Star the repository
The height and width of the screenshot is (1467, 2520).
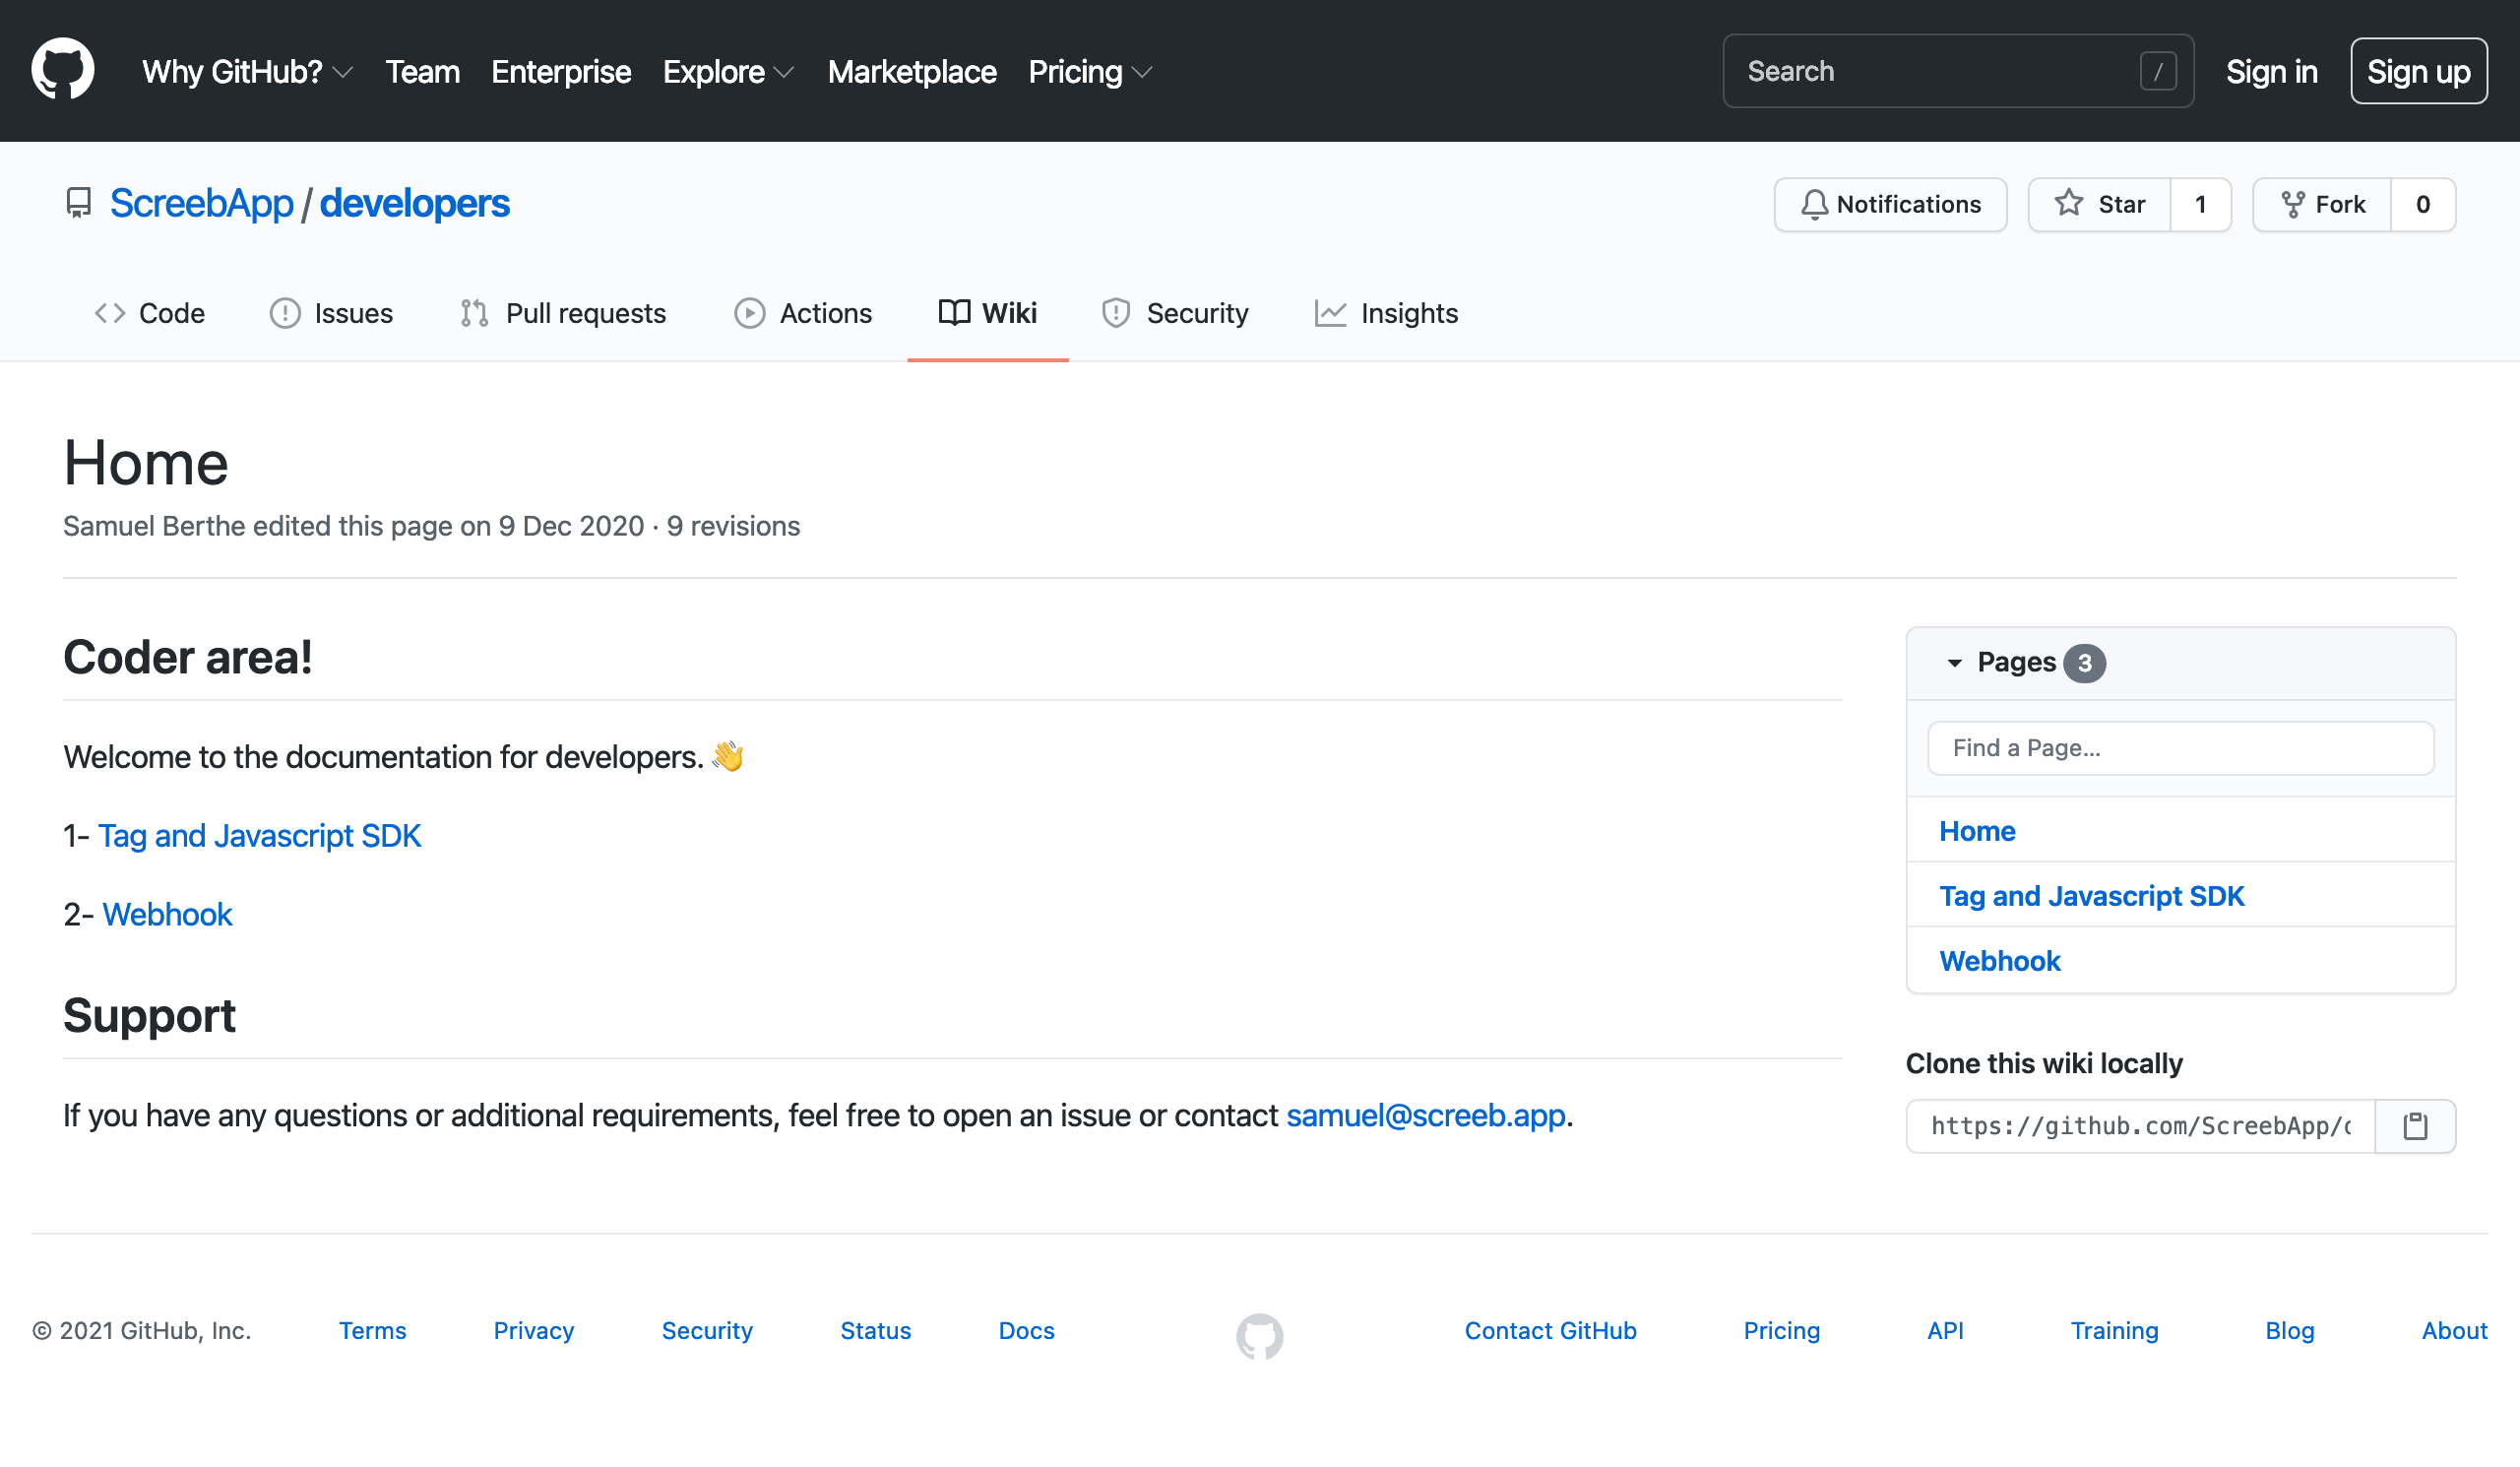[2099, 204]
